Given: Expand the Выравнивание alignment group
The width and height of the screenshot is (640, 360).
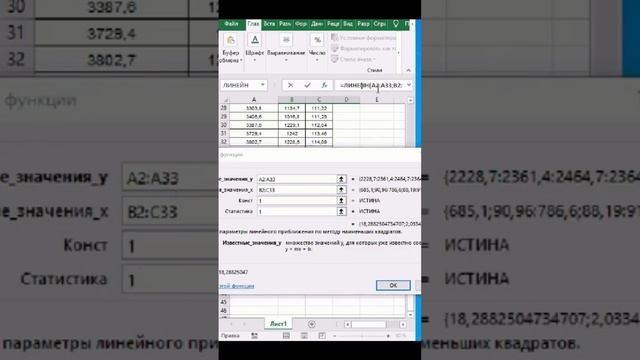Looking at the screenshot, I should pos(286,49).
